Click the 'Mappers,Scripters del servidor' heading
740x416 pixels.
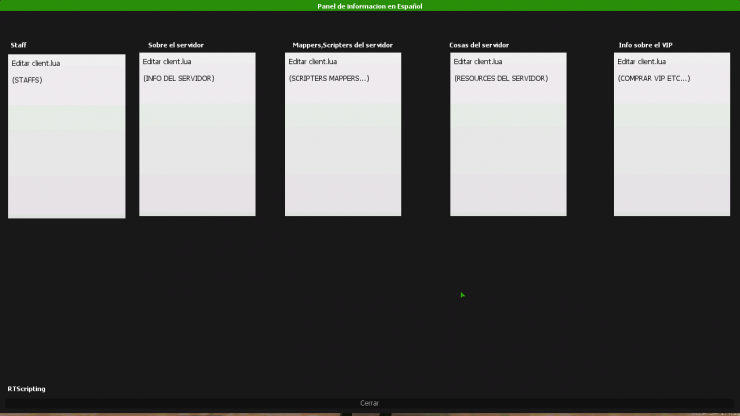(x=342, y=45)
